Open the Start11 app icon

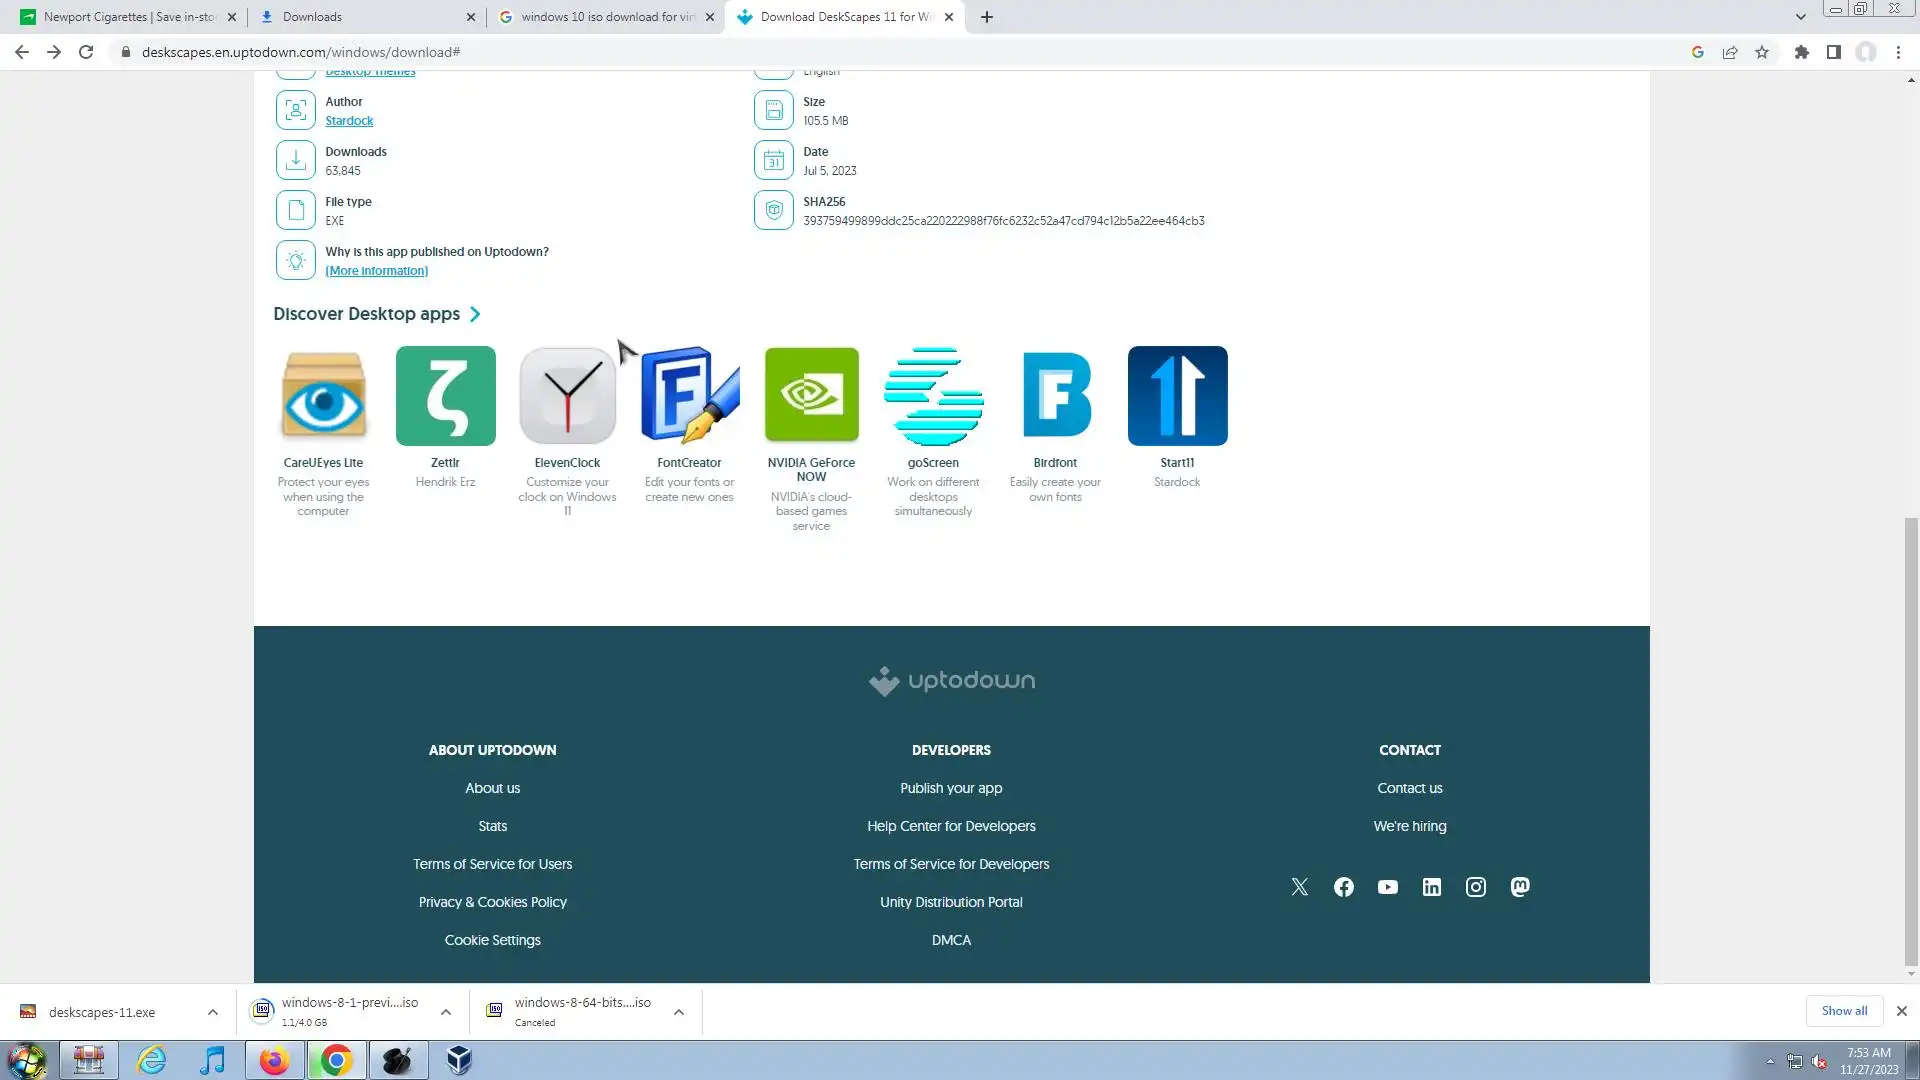click(x=1177, y=396)
